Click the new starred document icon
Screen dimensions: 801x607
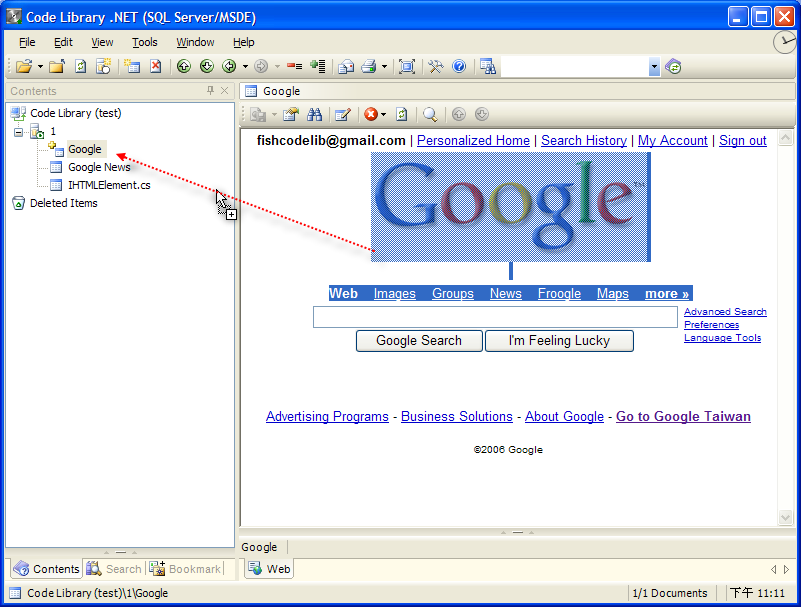(104, 66)
